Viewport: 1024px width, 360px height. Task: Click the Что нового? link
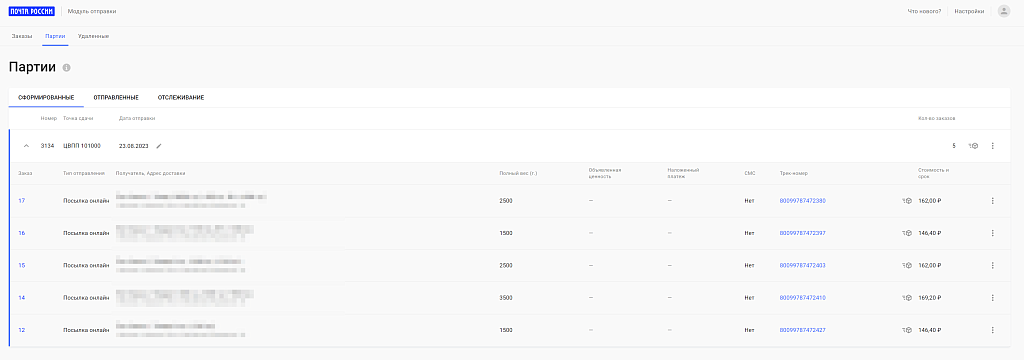[924, 12]
